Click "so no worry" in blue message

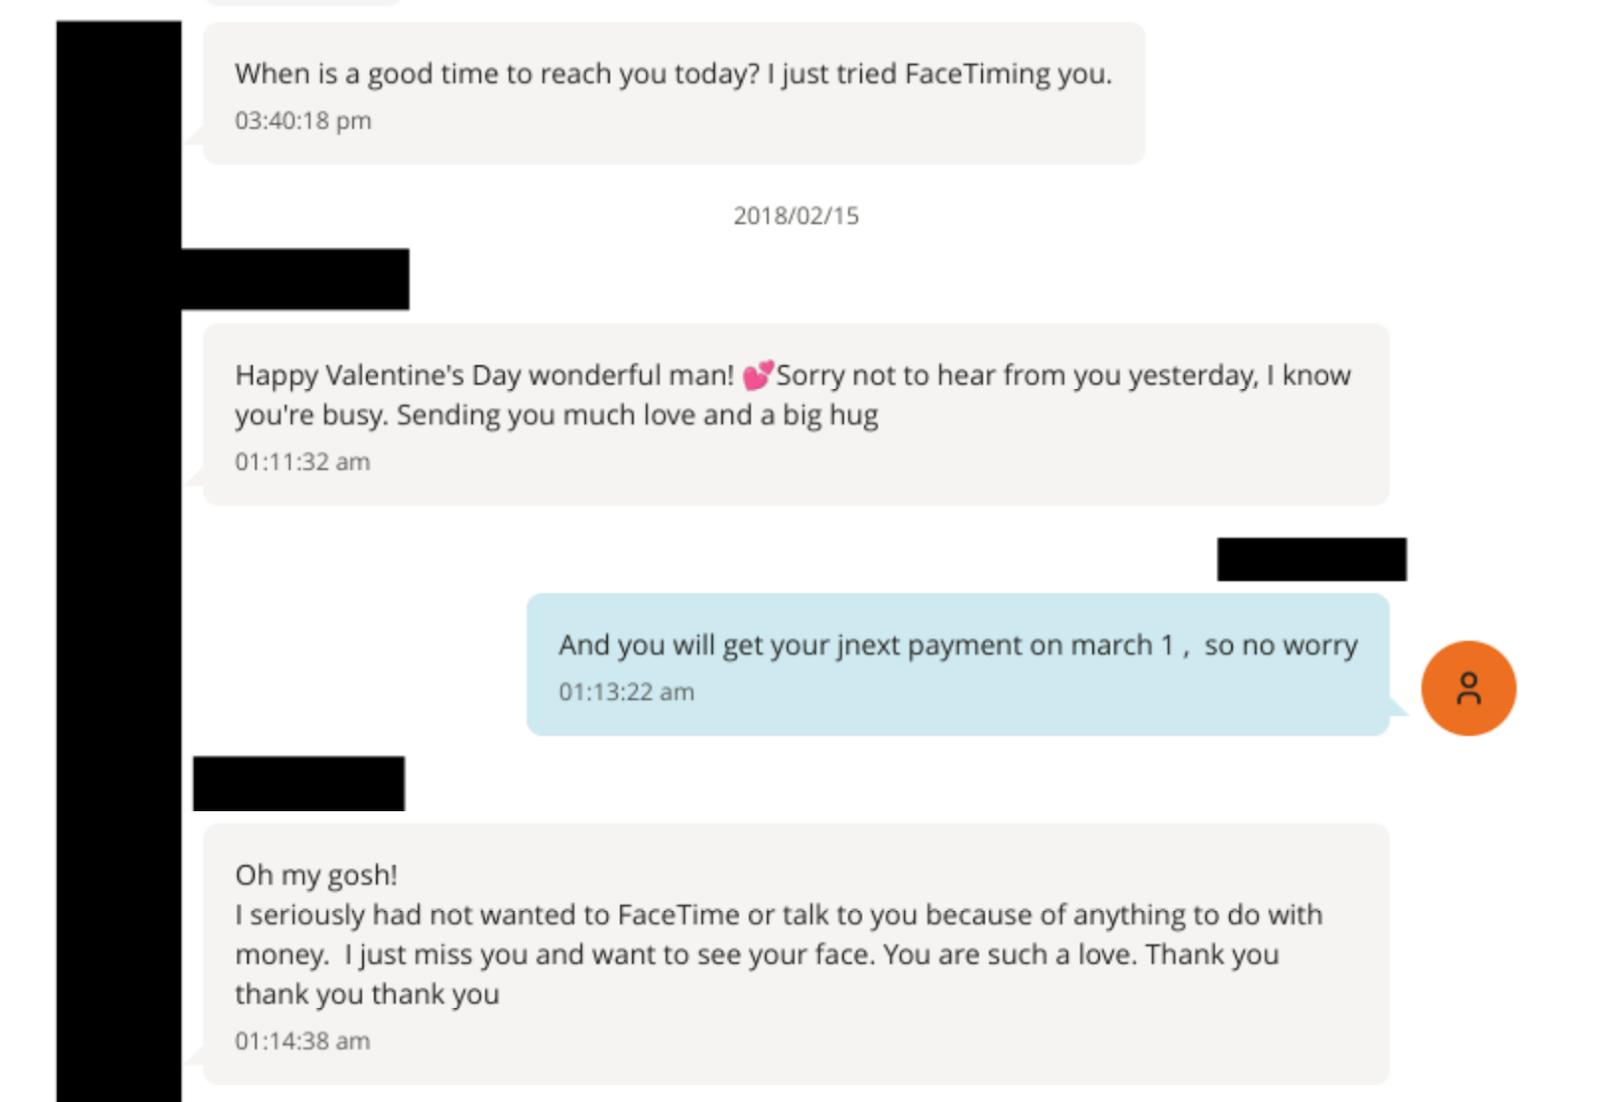pyautogui.click(x=1281, y=646)
